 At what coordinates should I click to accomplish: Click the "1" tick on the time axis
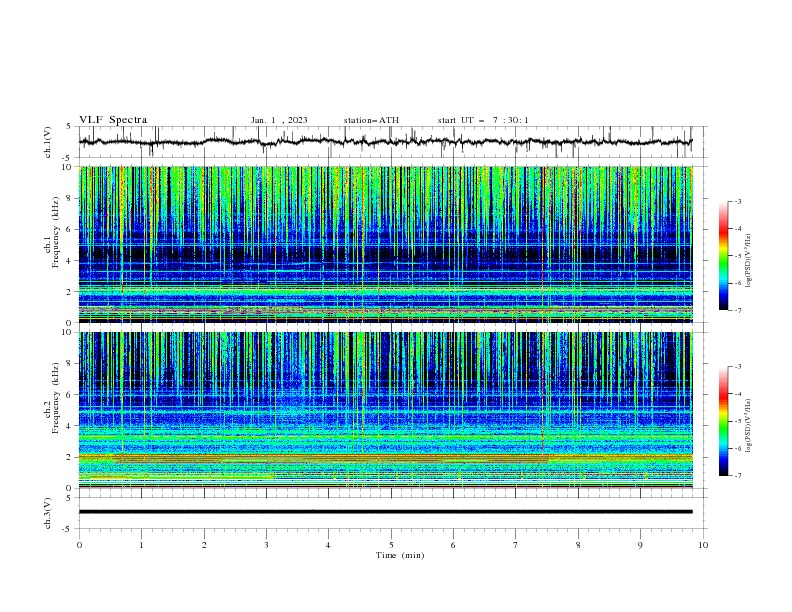pos(141,545)
